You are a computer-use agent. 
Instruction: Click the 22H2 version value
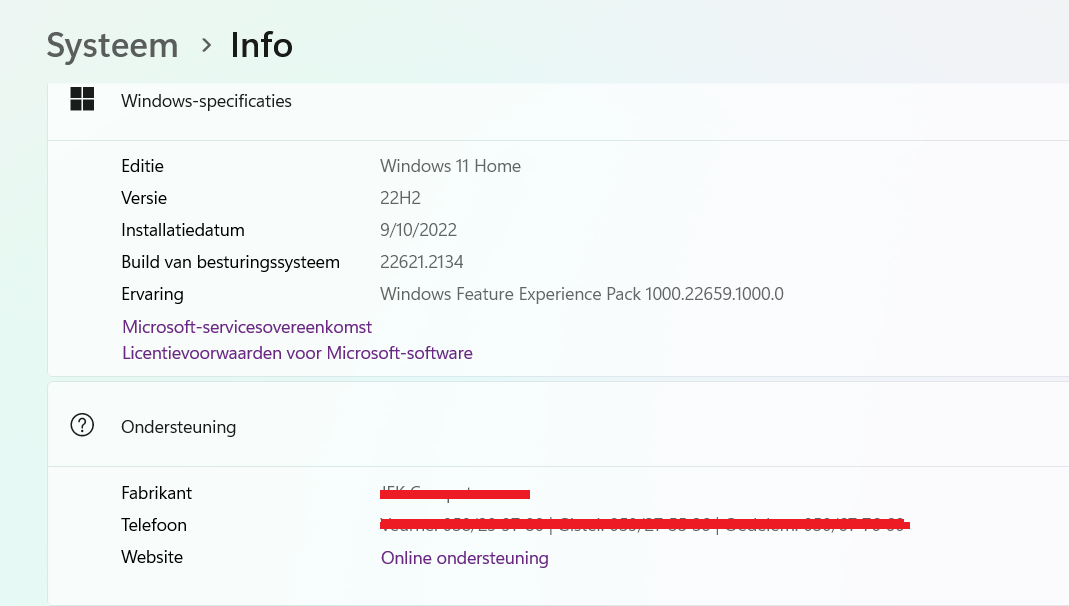click(x=399, y=198)
